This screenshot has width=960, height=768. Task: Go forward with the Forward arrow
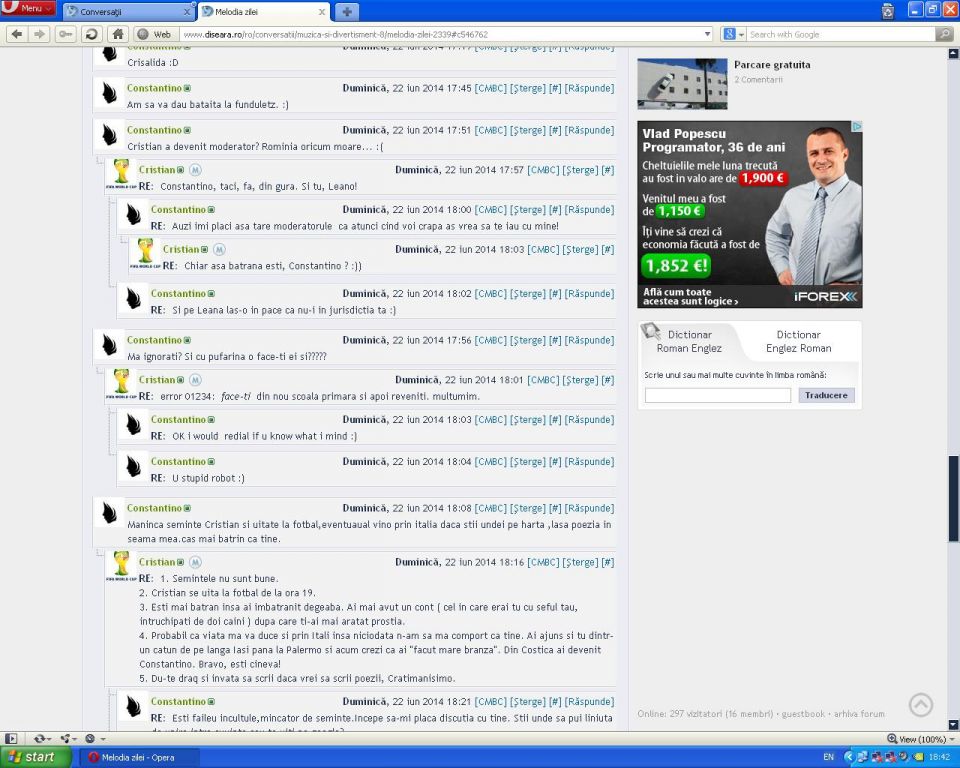[x=39, y=34]
